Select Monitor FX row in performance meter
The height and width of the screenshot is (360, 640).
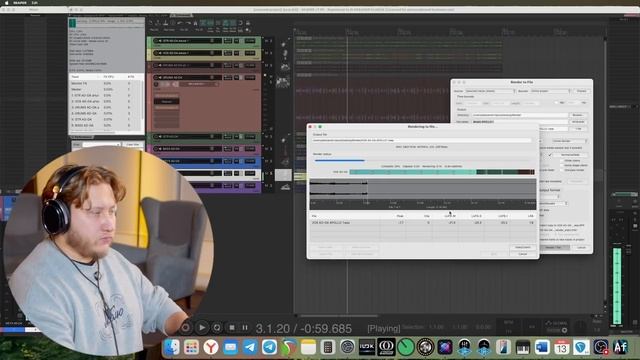tap(106, 83)
